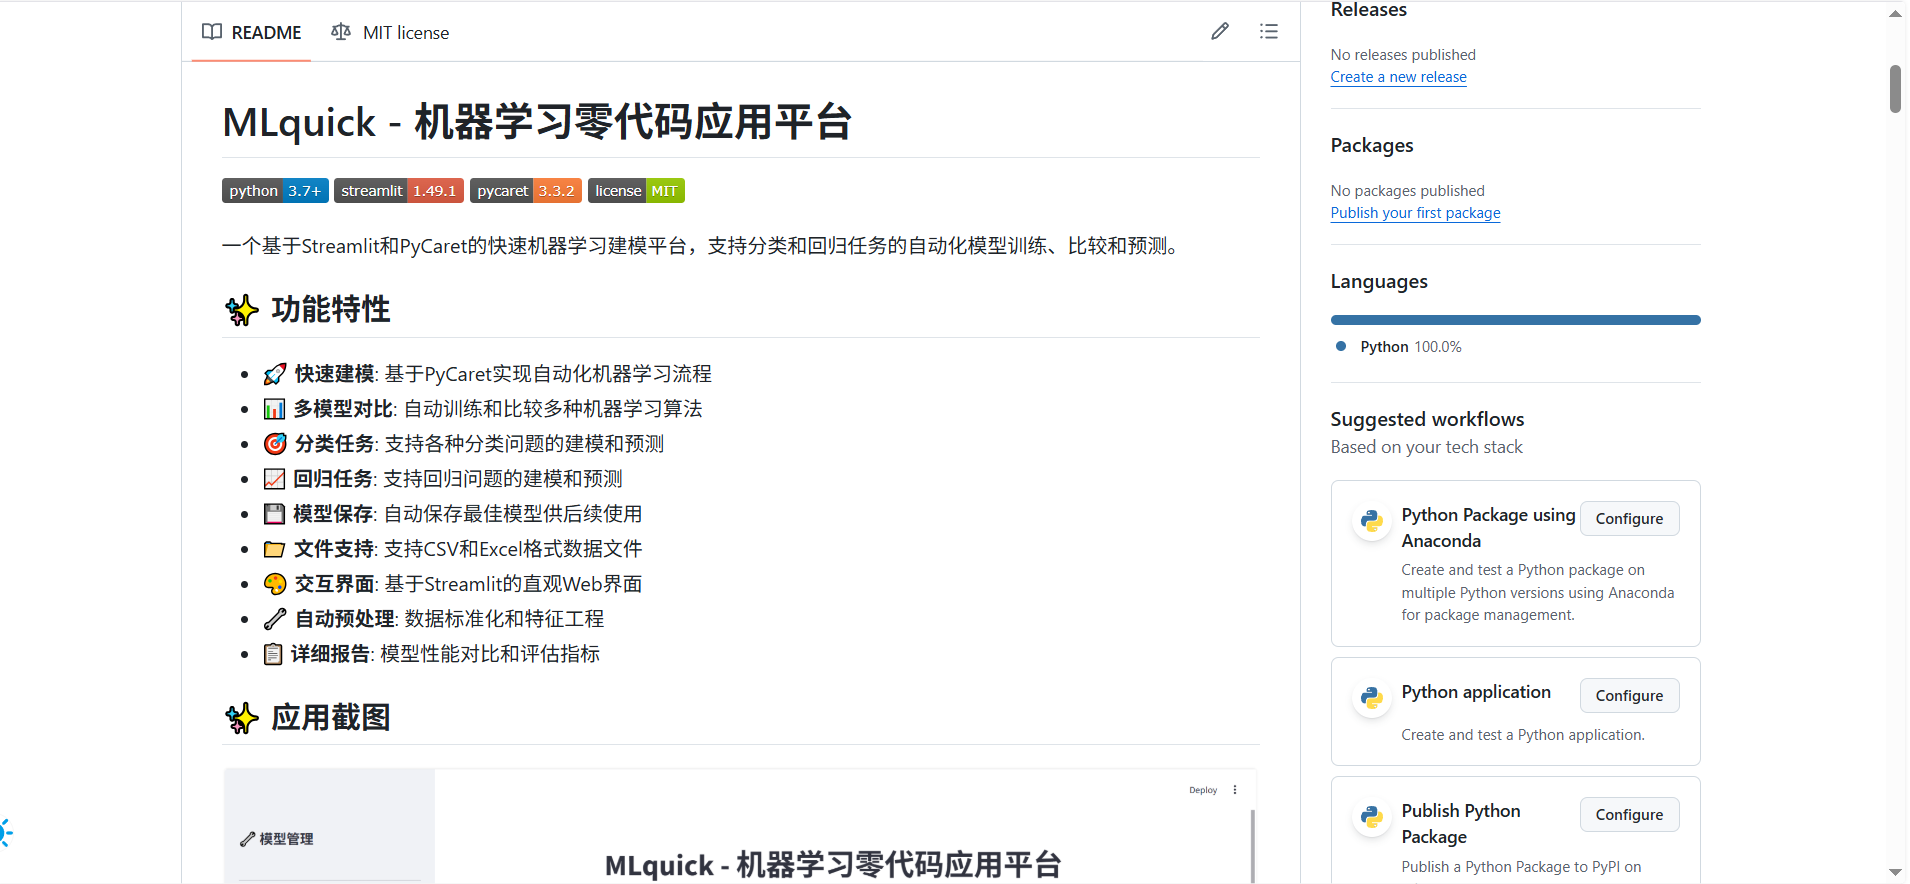Click the Python 100.0% language entry

click(x=1410, y=347)
